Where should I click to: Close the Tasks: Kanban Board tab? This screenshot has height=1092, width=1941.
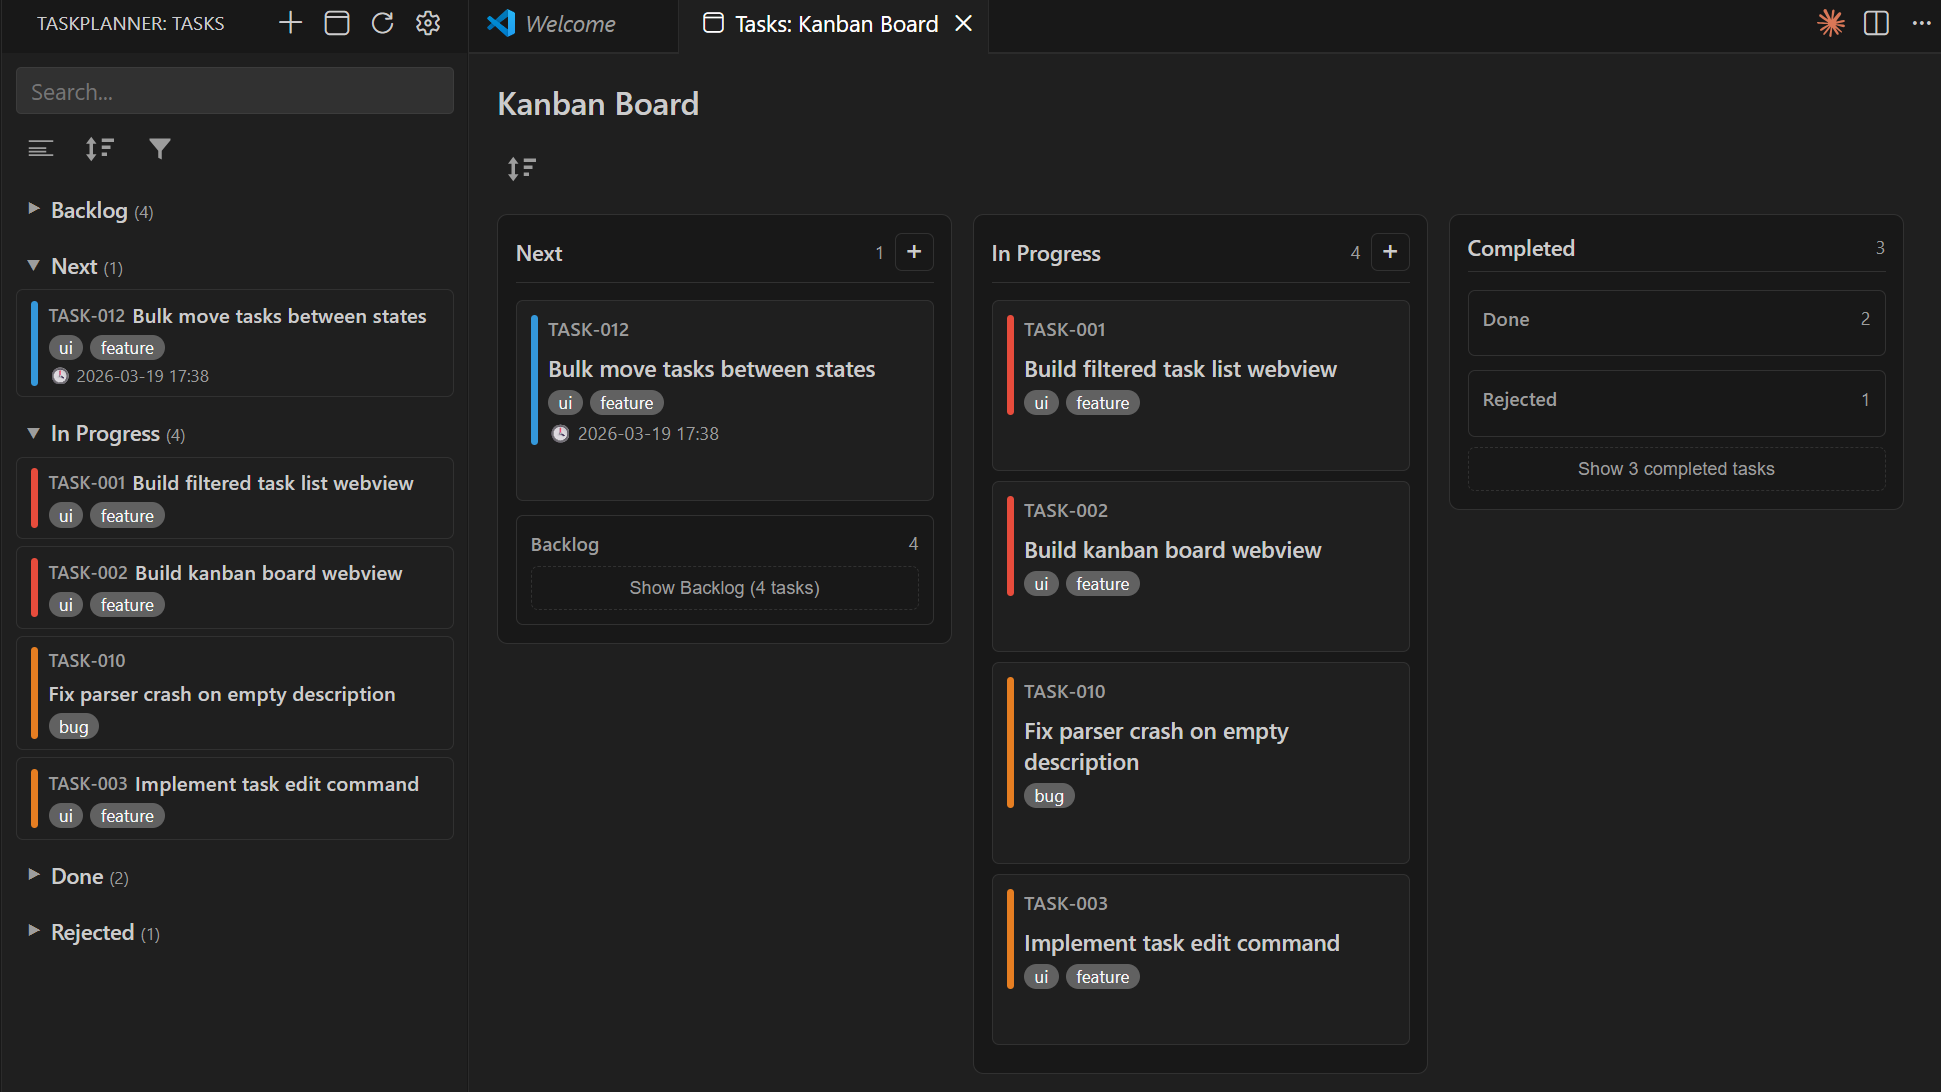963,23
